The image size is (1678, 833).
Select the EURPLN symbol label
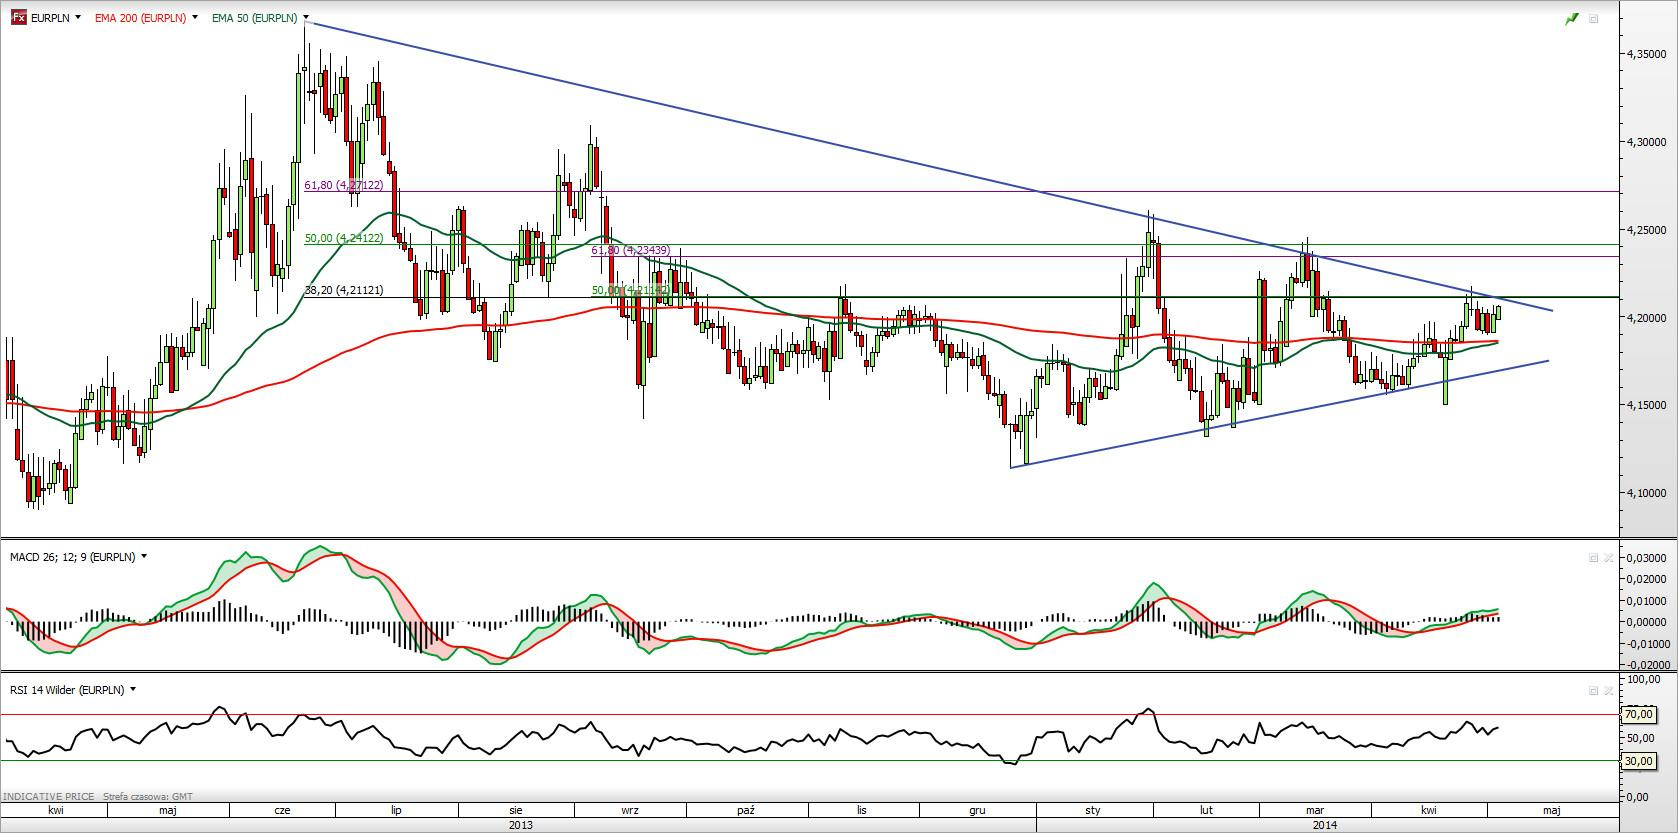point(50,18)
